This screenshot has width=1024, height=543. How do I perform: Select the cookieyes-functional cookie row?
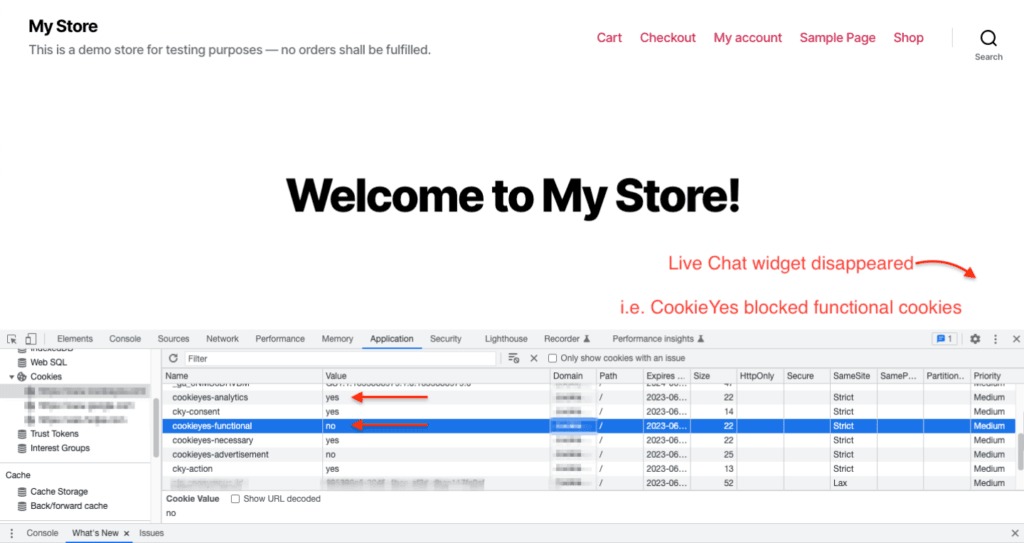tap(588, 426)
